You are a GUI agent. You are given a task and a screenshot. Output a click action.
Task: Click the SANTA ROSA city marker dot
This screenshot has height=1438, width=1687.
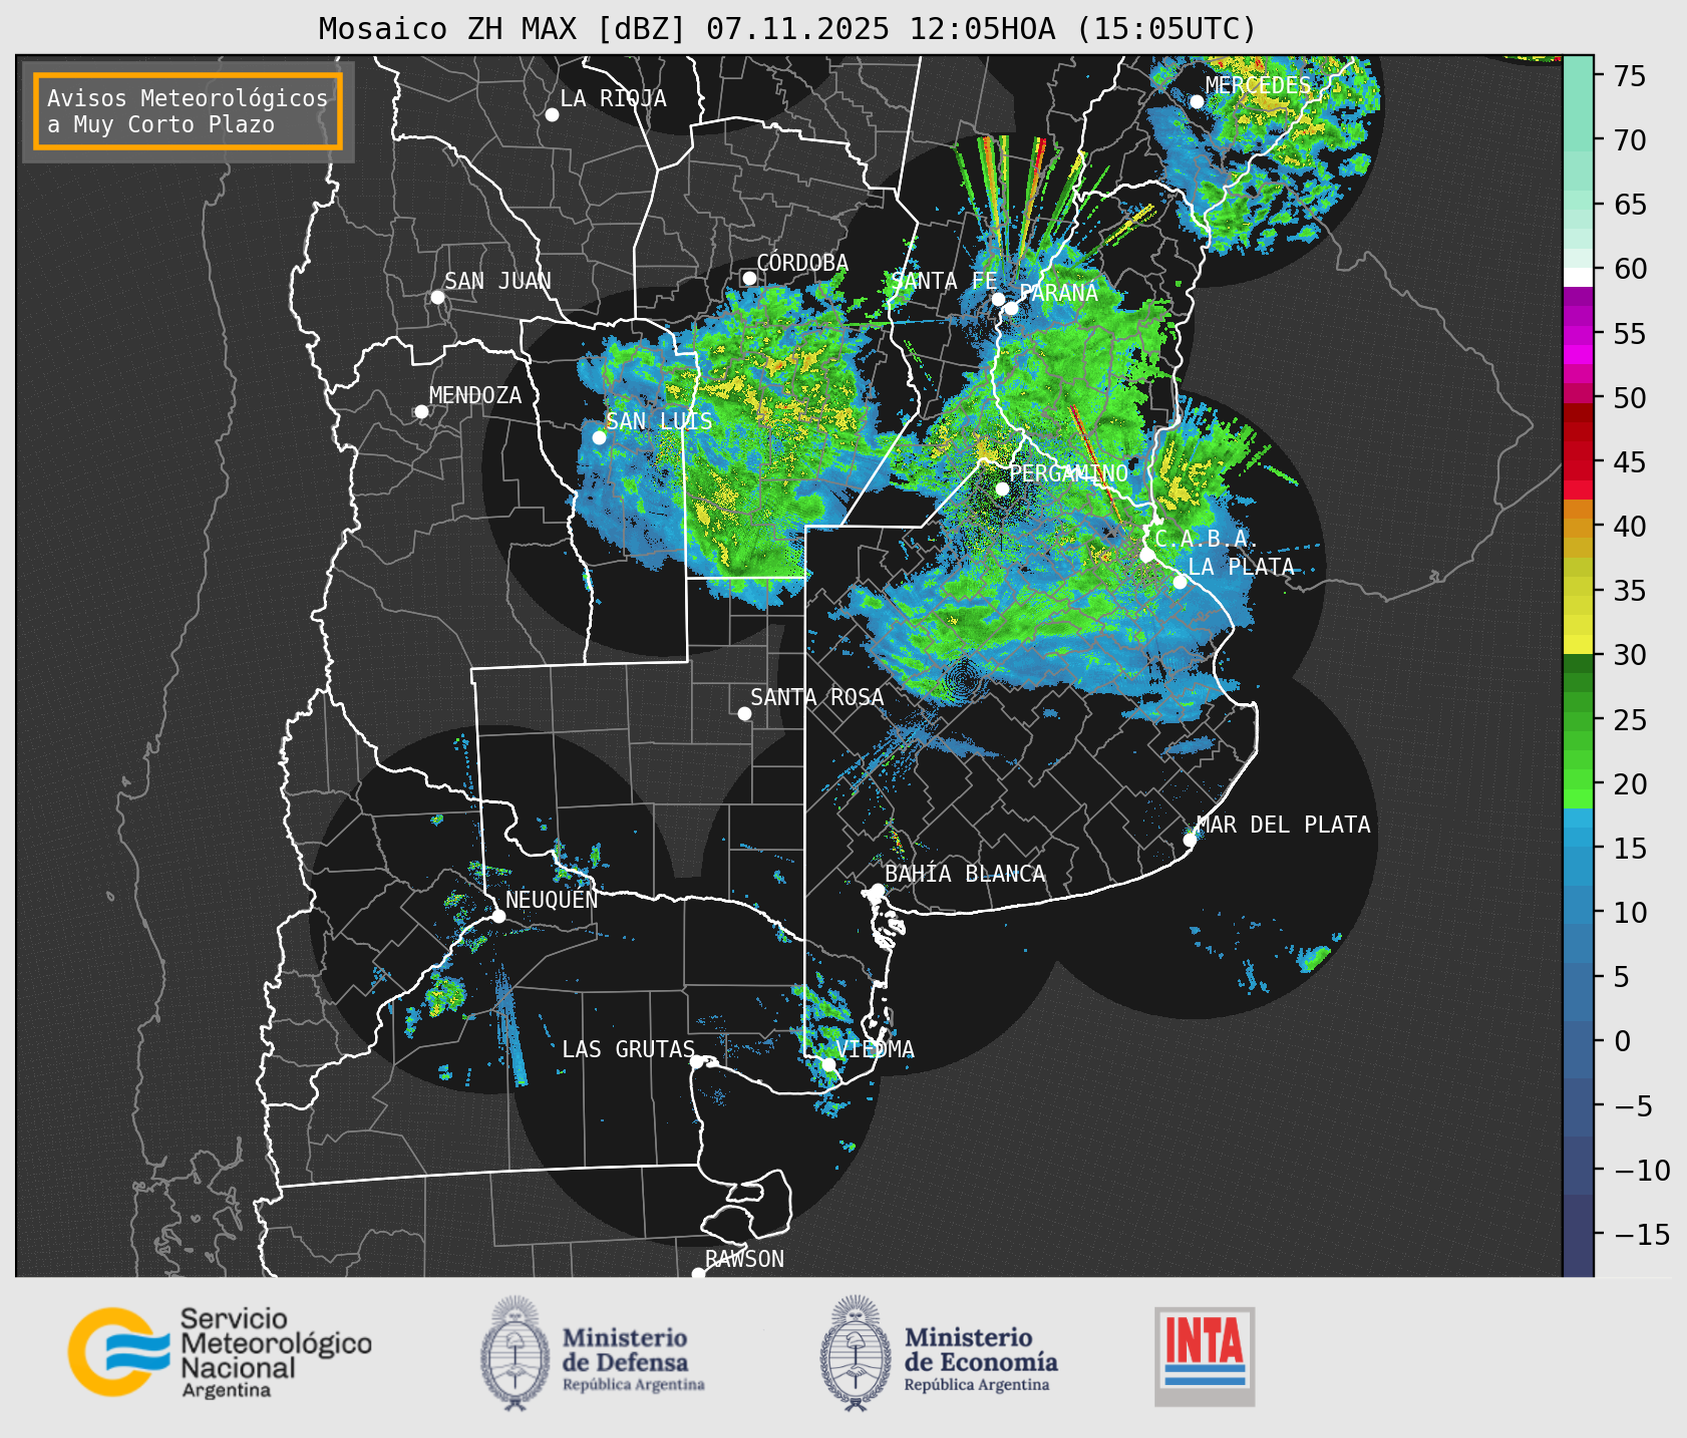point(744,713)
